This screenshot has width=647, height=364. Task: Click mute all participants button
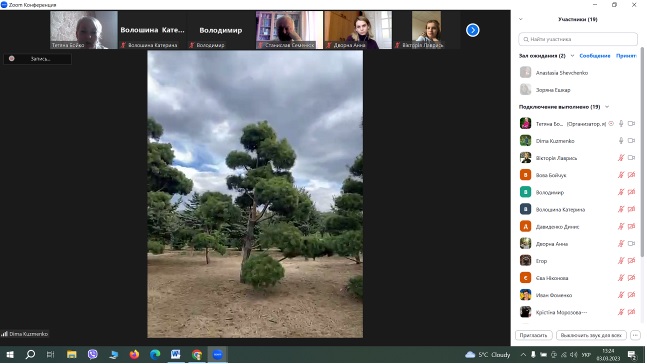[x=591, y=335]
